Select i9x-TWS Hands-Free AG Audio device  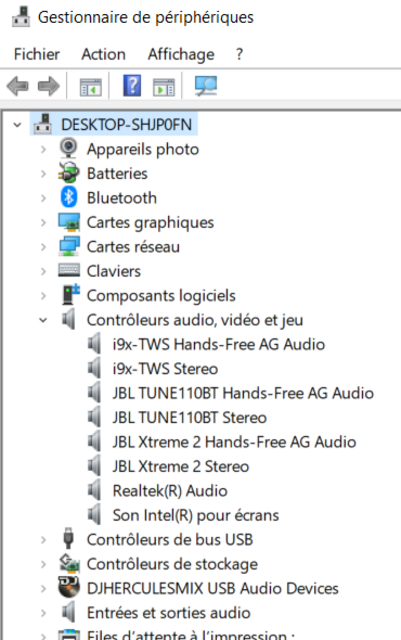[218, 344]
